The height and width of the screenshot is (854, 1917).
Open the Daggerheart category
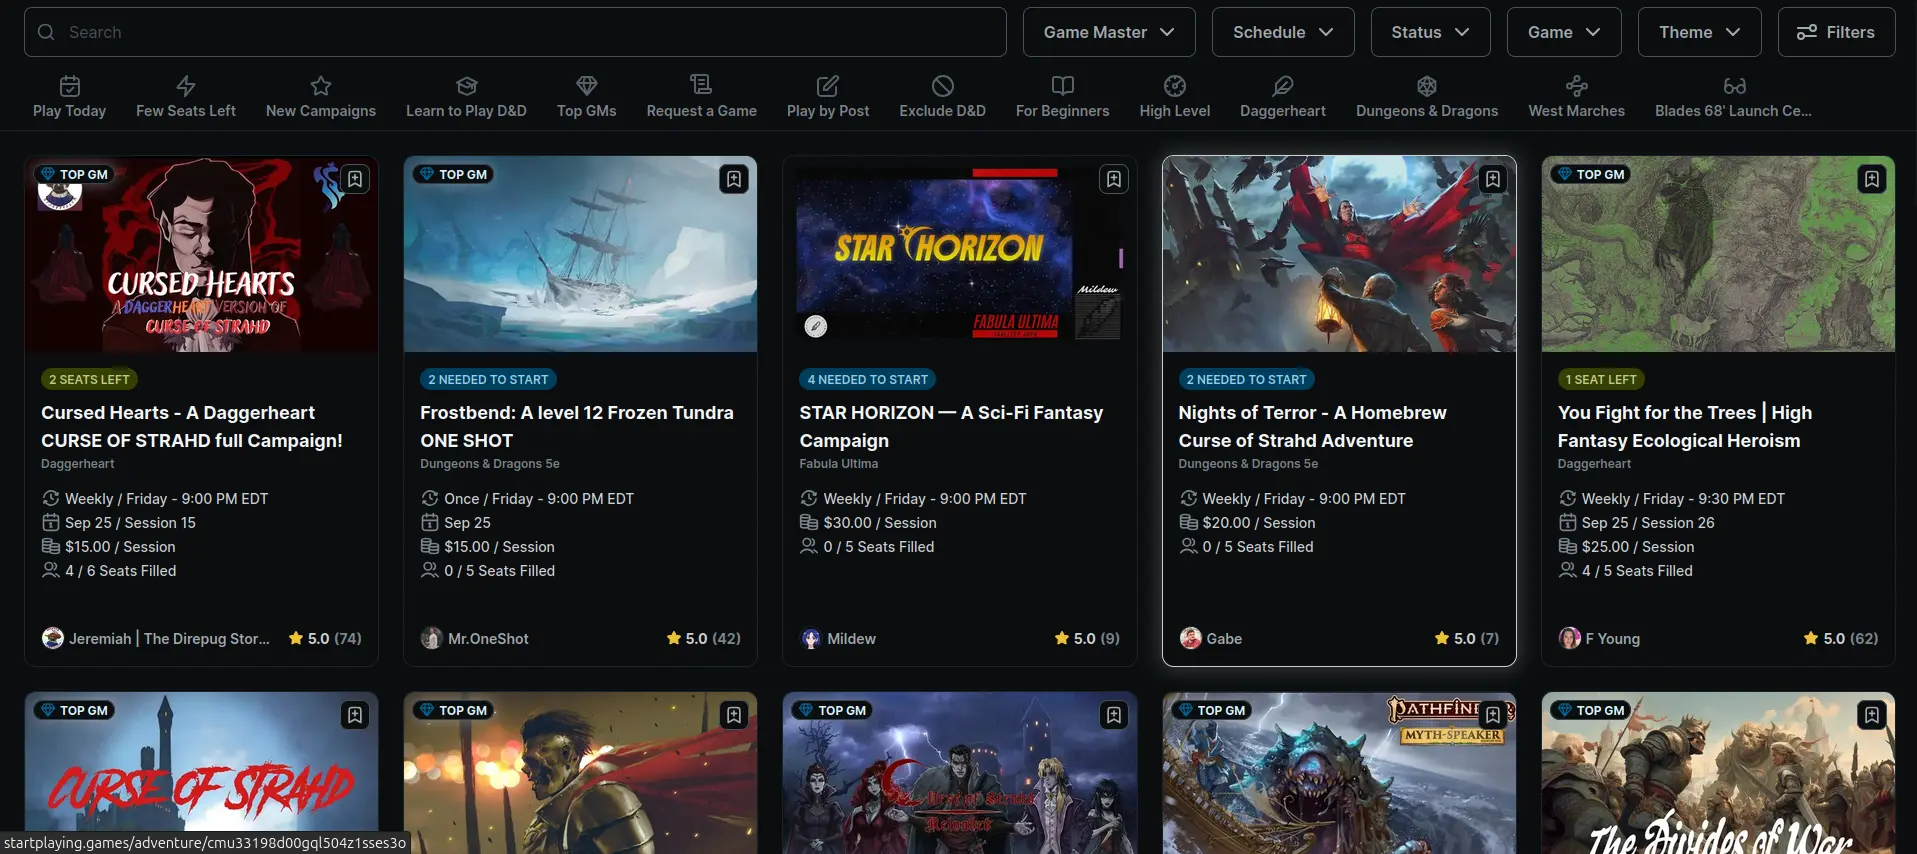coord(1283,97)
